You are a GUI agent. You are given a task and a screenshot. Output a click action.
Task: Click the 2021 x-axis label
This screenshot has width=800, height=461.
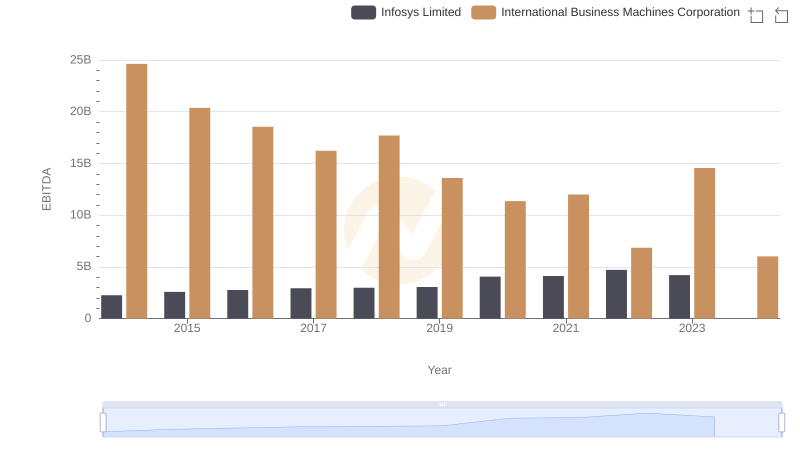click(566, 328)
